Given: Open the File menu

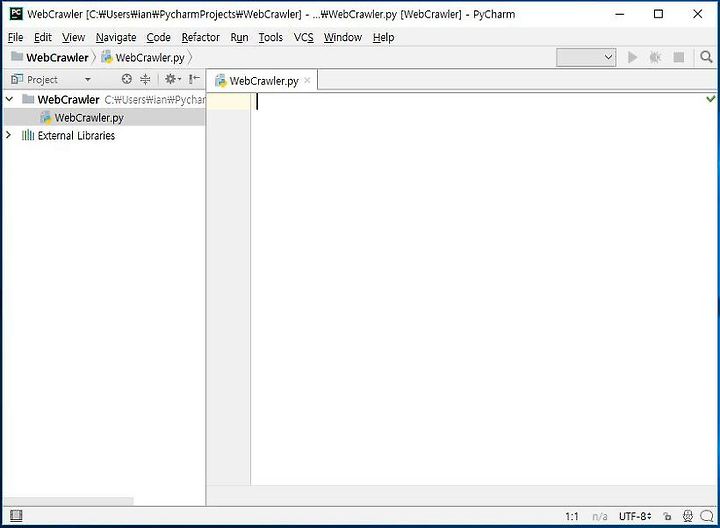Looking at the screenshot, I should (16, 37).
